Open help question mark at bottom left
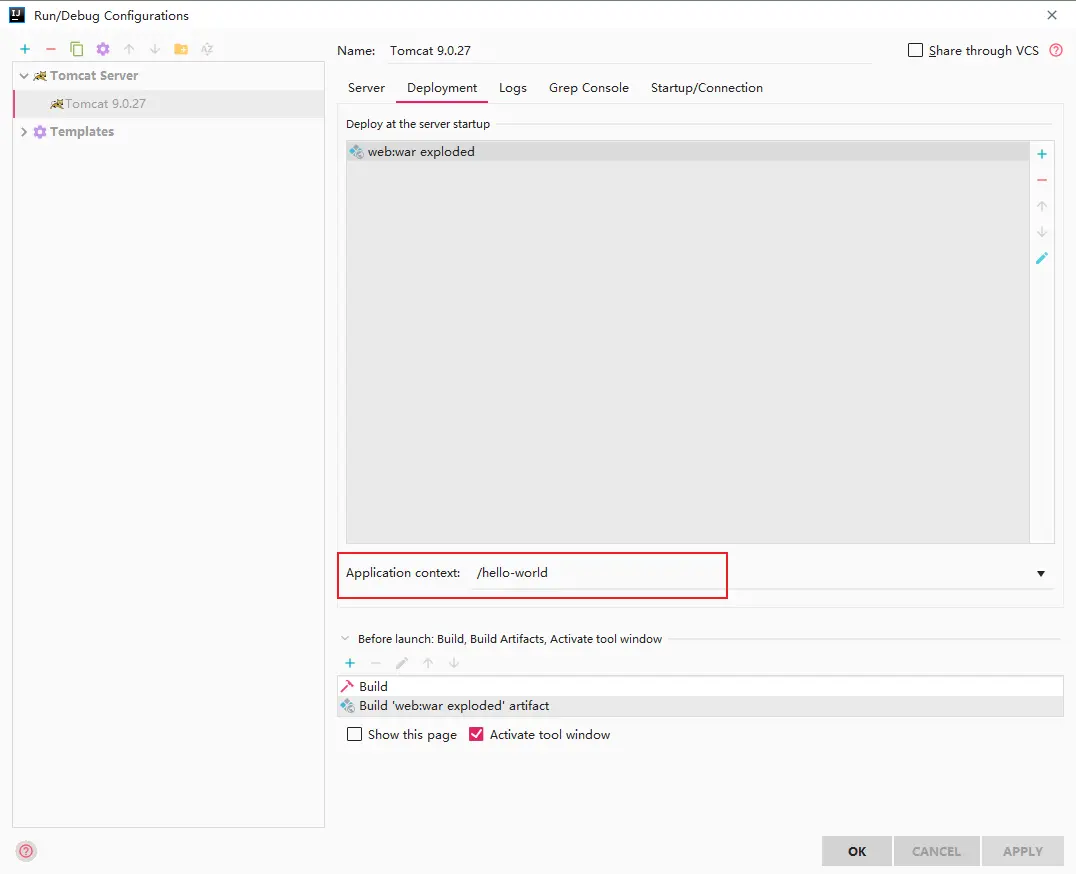 coord(26,851)
